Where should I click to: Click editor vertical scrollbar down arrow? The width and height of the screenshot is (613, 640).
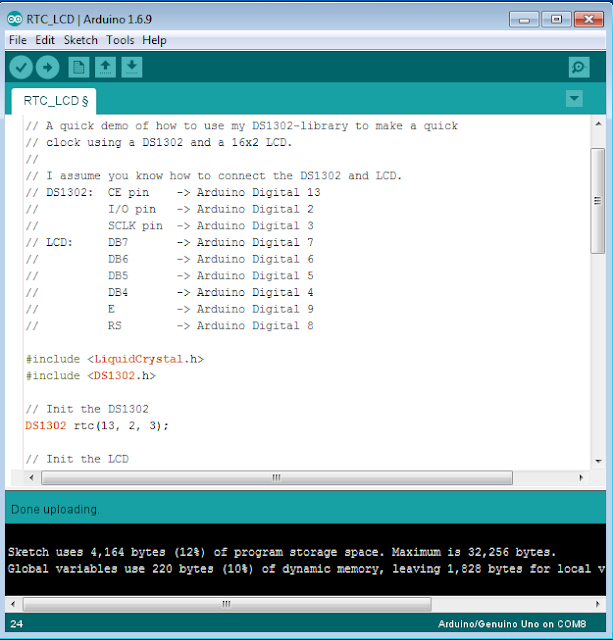[598, 461]
